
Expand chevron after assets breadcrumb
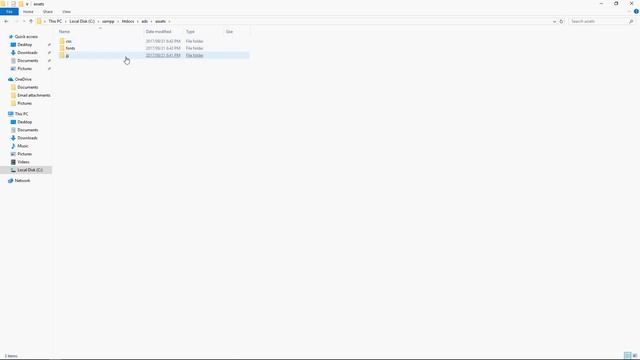[169, 21]
